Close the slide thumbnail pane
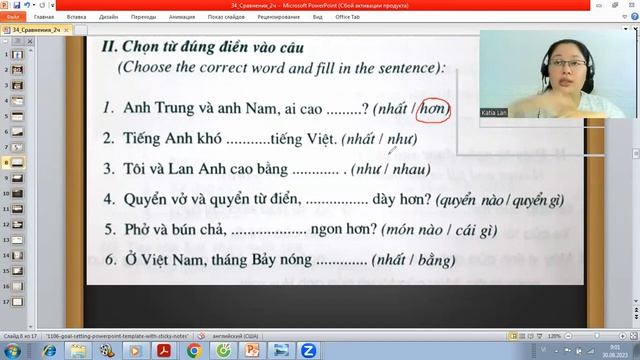 click(x=30, y=41)
